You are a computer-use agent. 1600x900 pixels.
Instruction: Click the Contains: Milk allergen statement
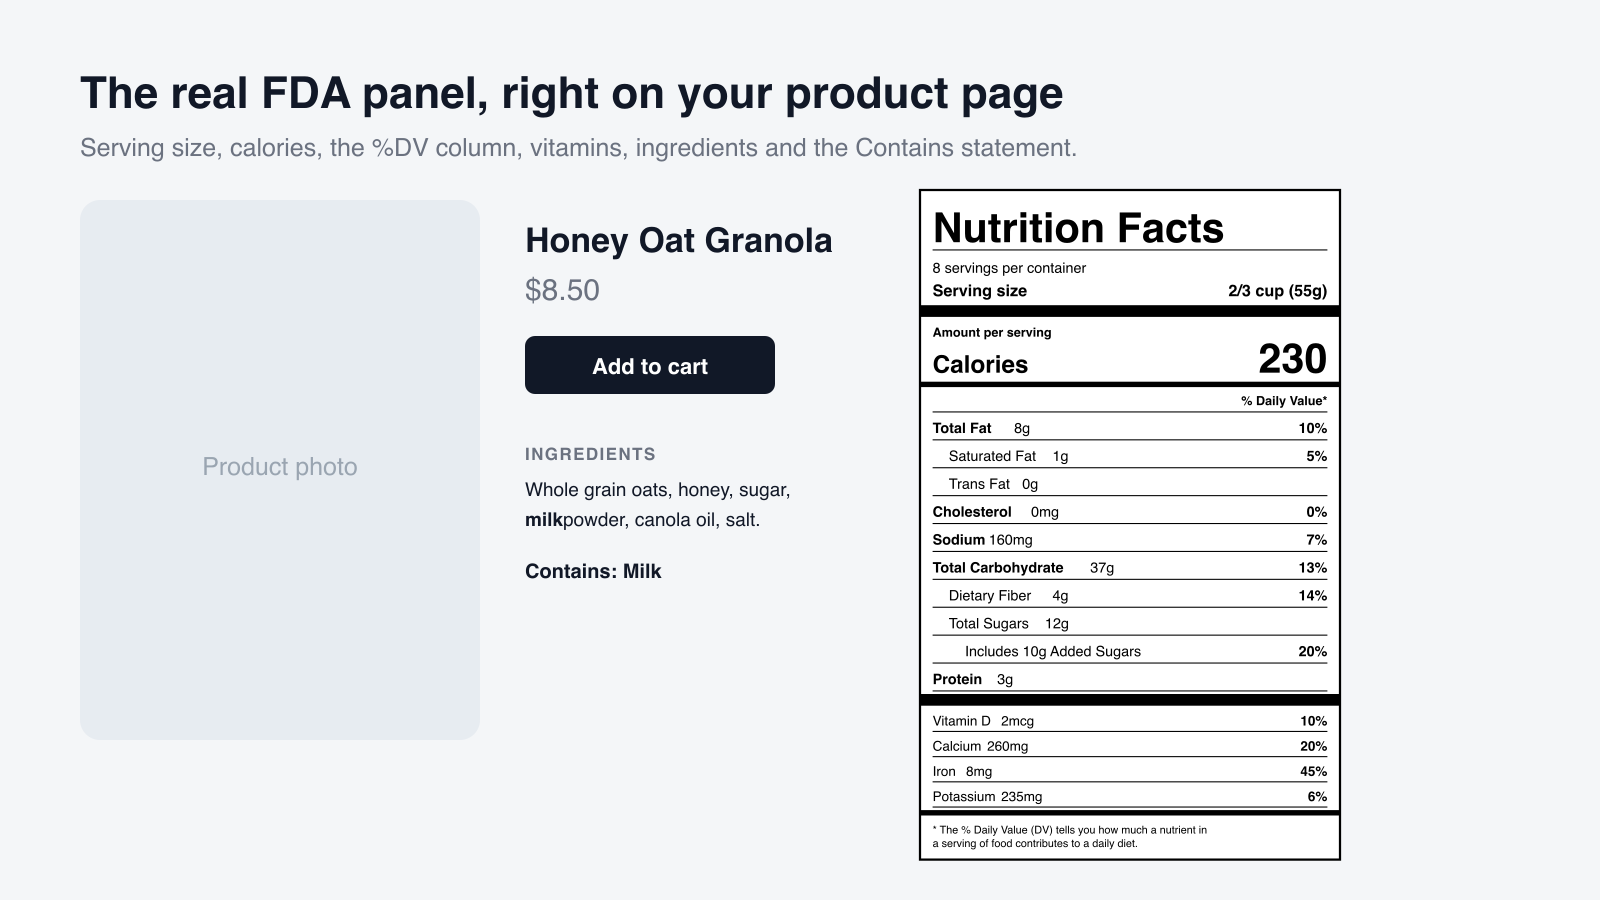[x=593, y=571]
